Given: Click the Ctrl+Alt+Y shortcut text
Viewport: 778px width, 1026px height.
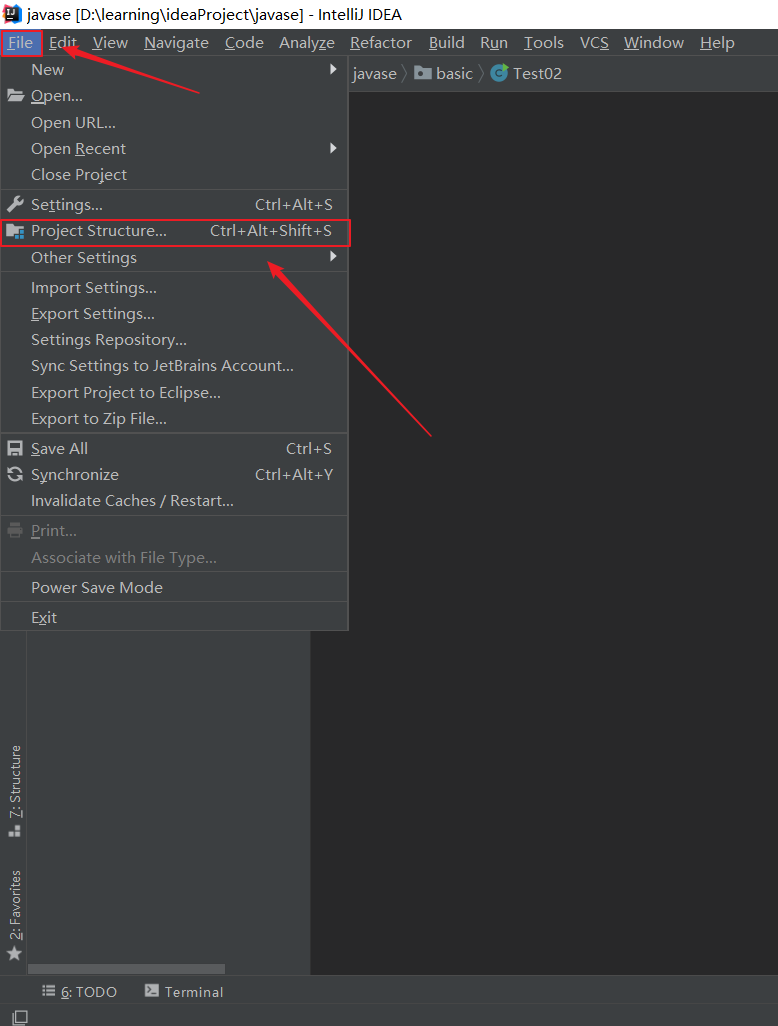Looking at the screenshot, I should (x=294, y=474).
